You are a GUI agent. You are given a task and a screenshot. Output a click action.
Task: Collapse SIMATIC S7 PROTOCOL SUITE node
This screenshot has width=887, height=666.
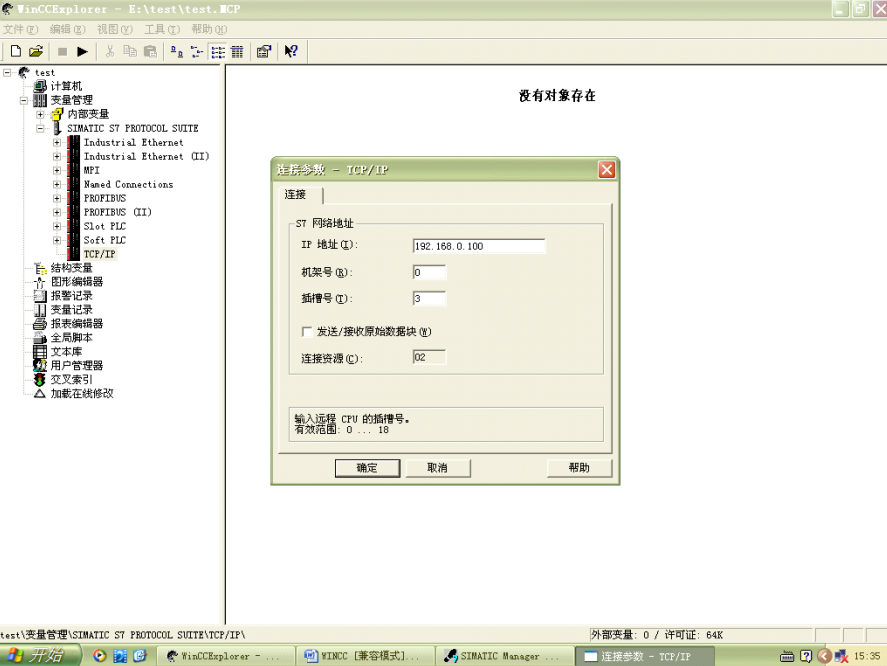coord(40,128)
